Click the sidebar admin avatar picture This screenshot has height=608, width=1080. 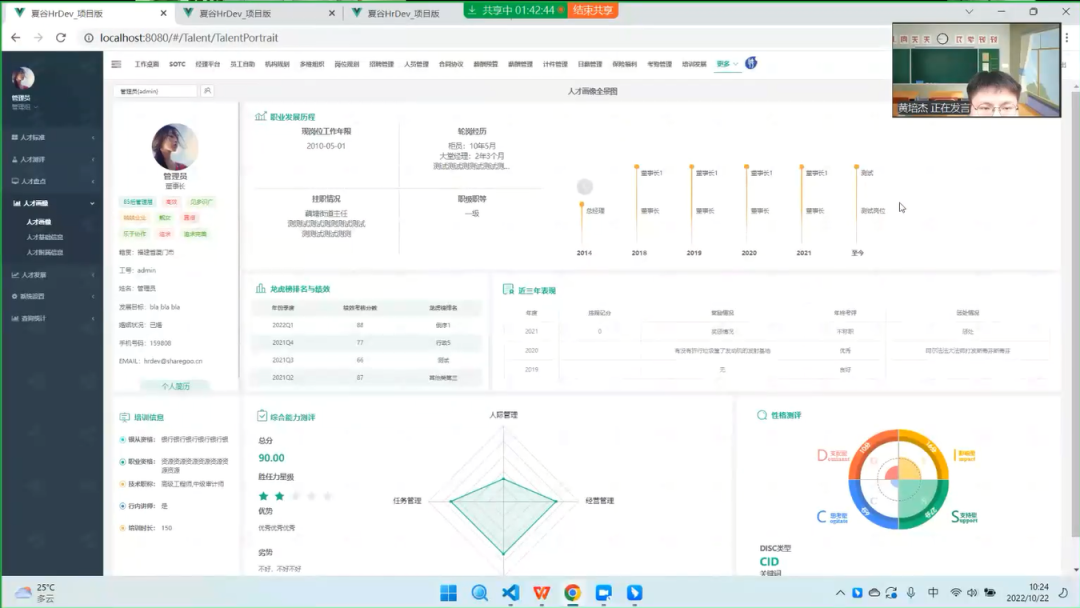pyautogui.click(x=23, y=78)
